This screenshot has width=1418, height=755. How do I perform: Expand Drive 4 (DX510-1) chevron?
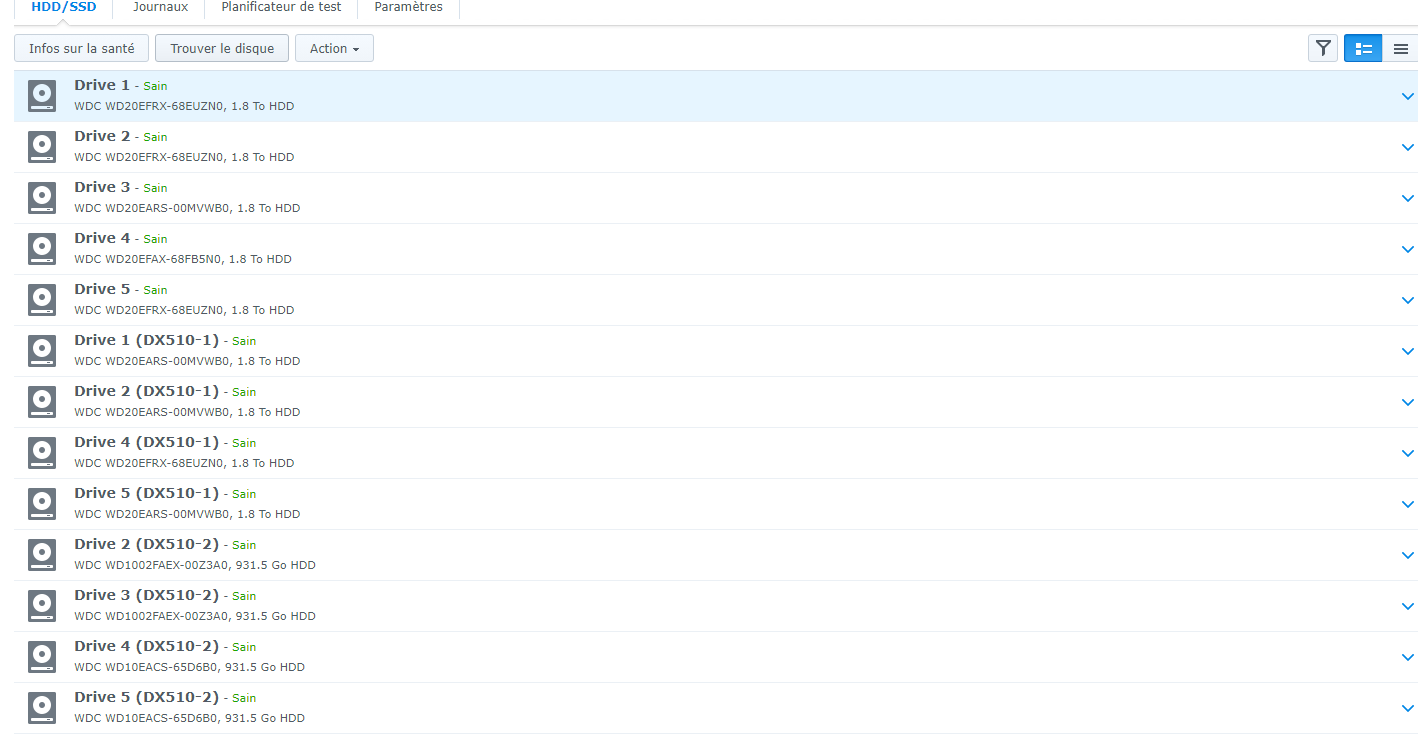[x=1408, y=454]
